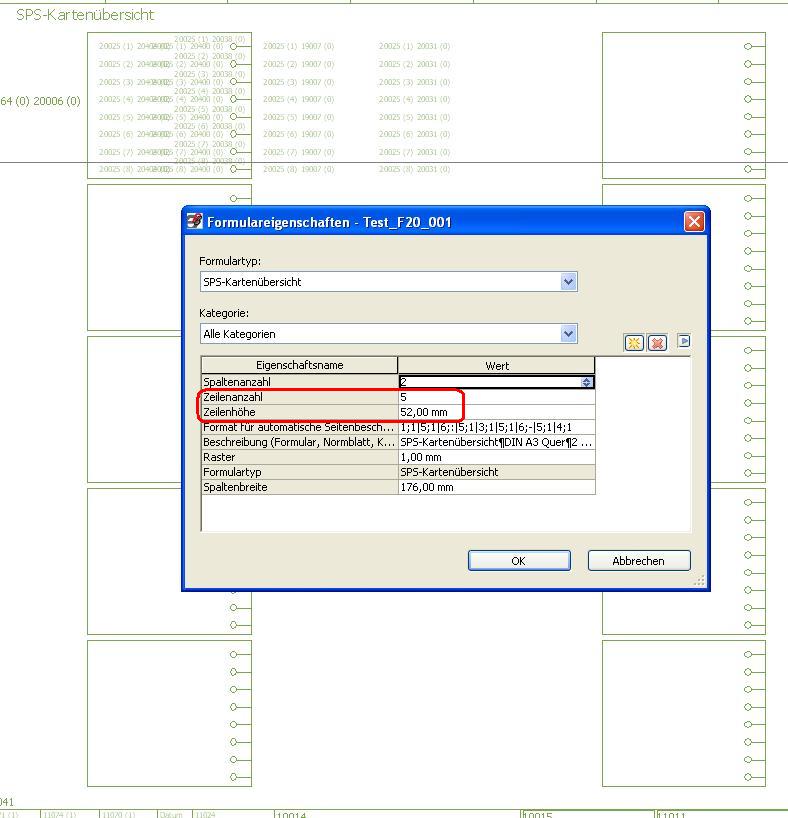Click the resize grip of the dialog

699,581
